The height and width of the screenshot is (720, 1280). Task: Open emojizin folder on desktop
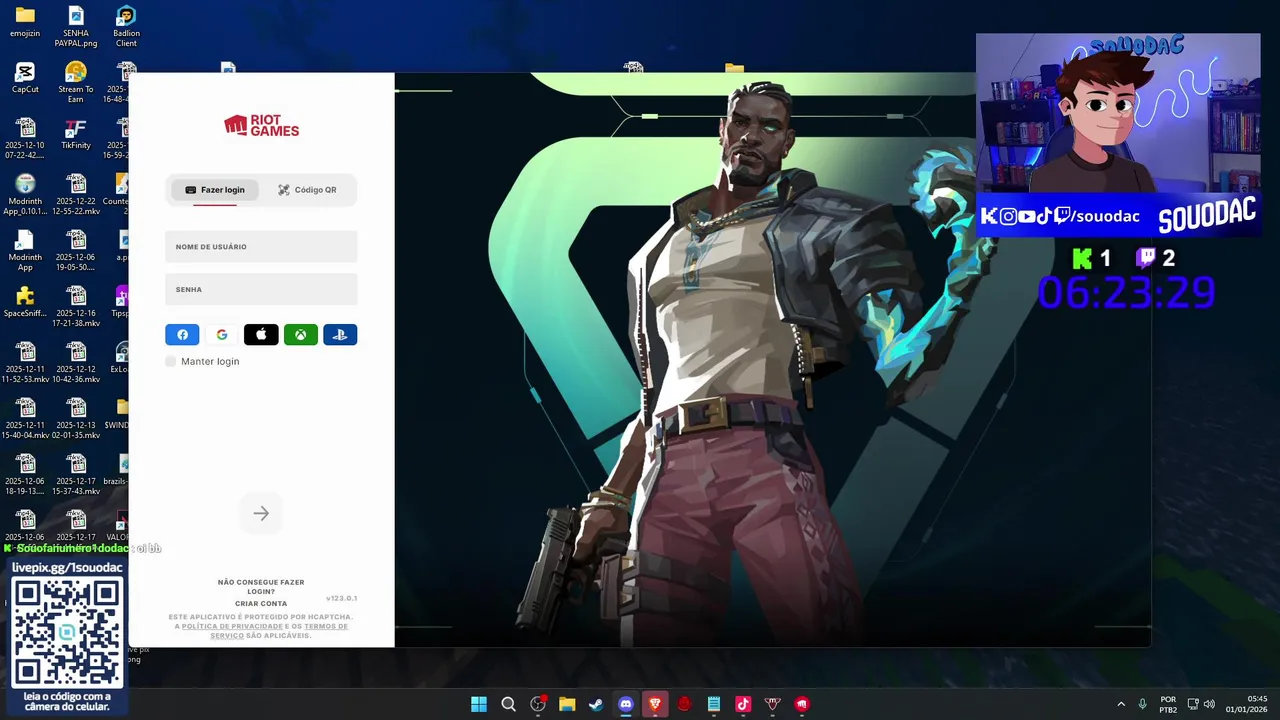pyautogui.click(x=25, y=23)
